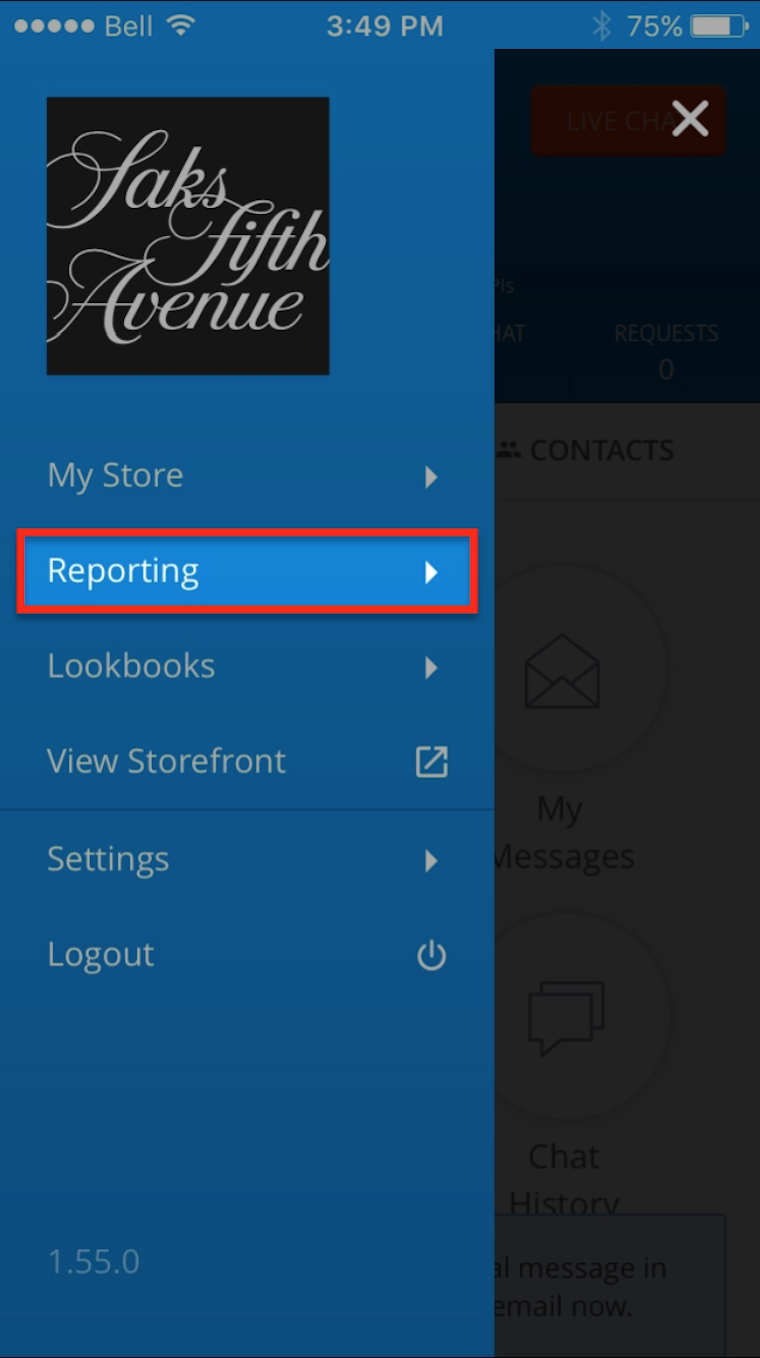Open Settings from the side menu

[x=108, y=859]
